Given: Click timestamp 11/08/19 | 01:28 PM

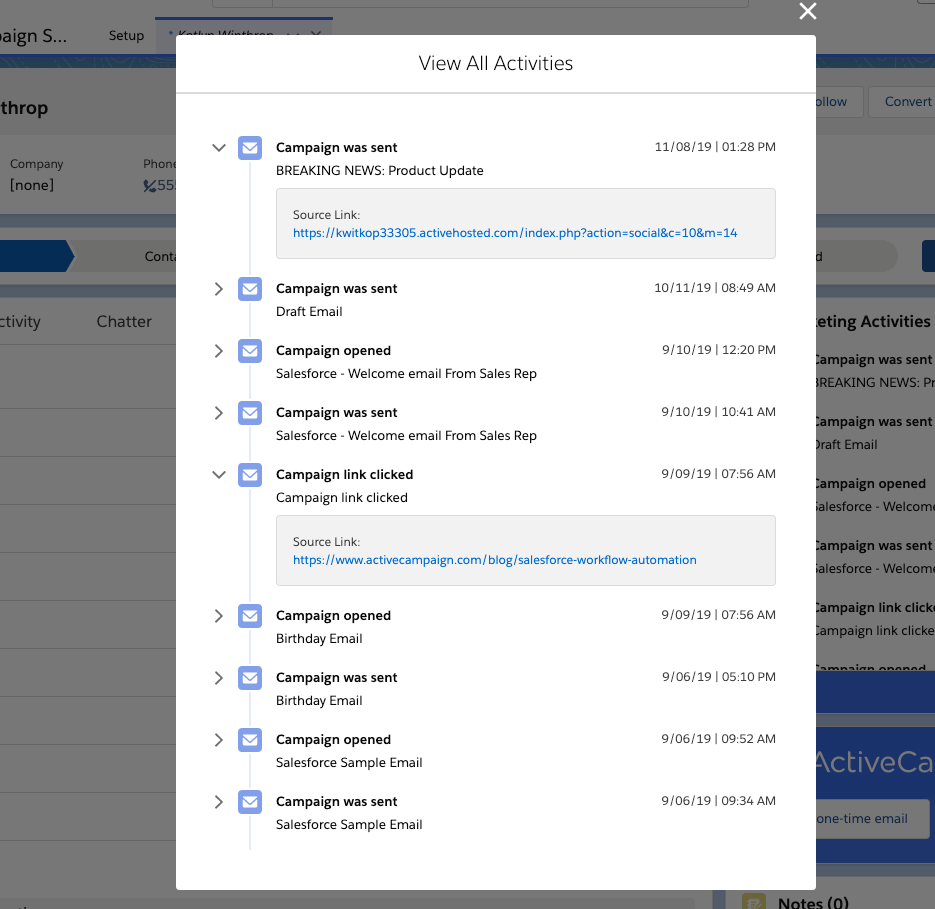Looking at the screenshot, I should (x=715, y=147).
